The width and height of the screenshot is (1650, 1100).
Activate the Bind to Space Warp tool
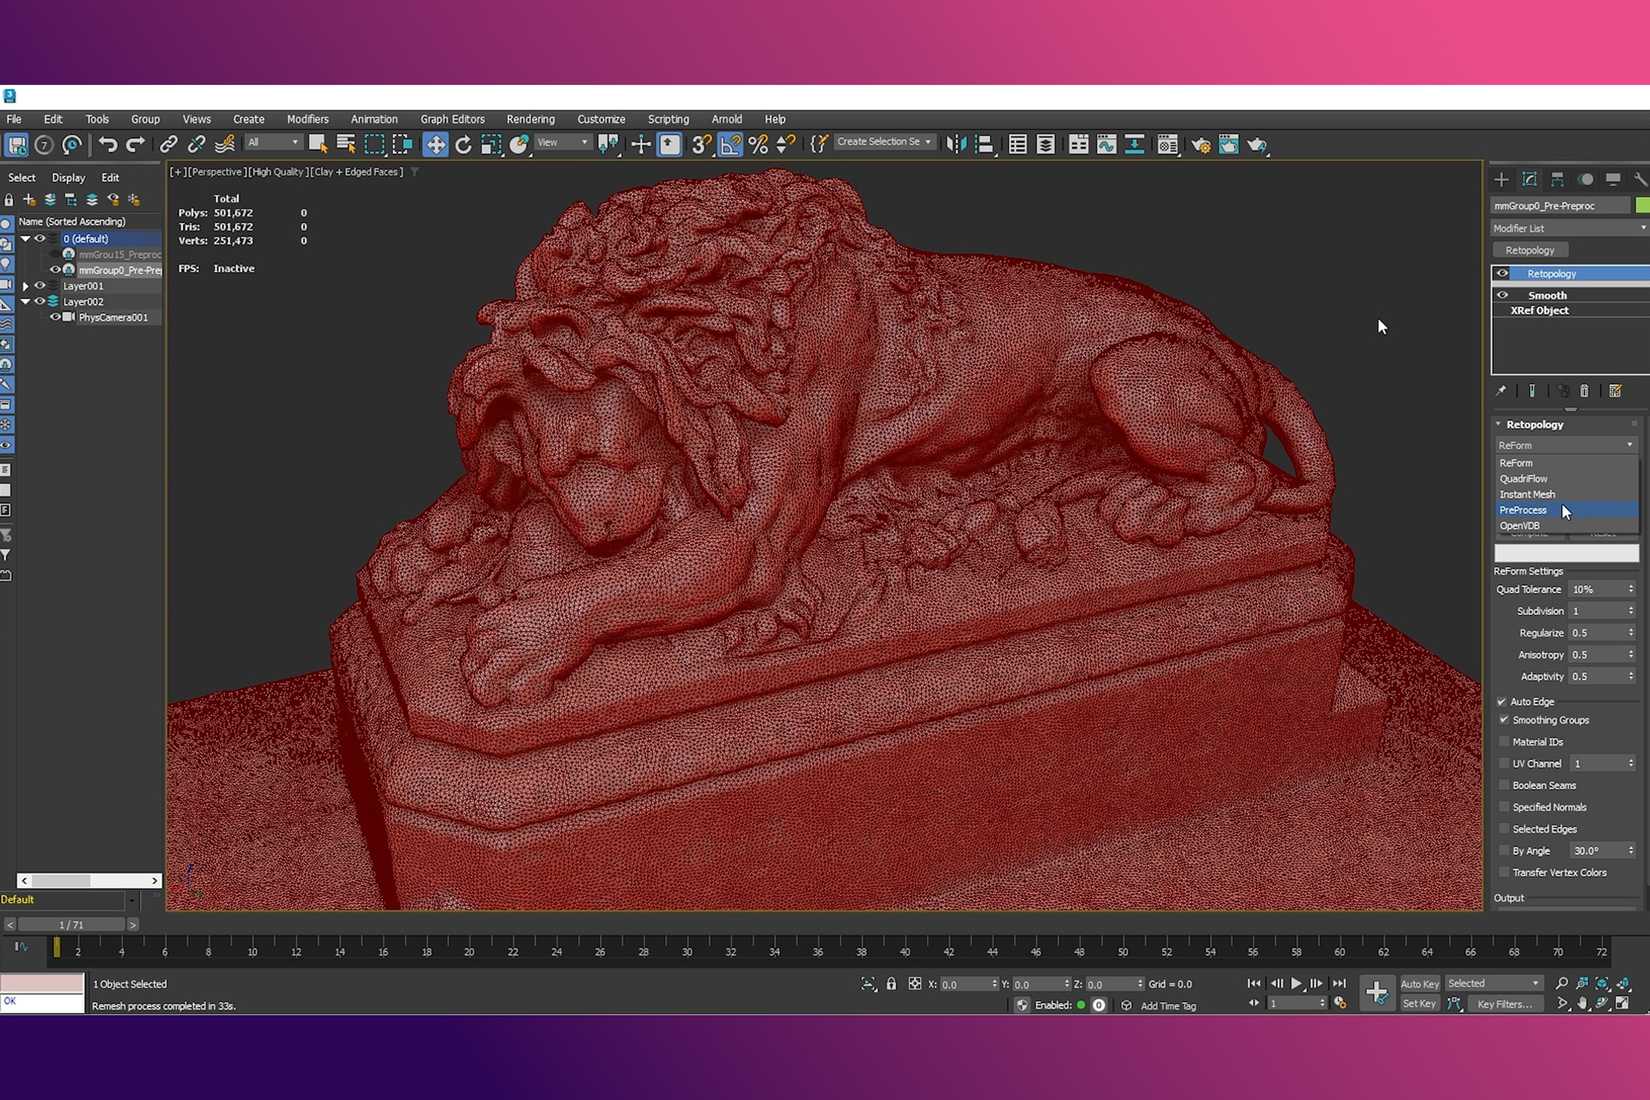225,145
